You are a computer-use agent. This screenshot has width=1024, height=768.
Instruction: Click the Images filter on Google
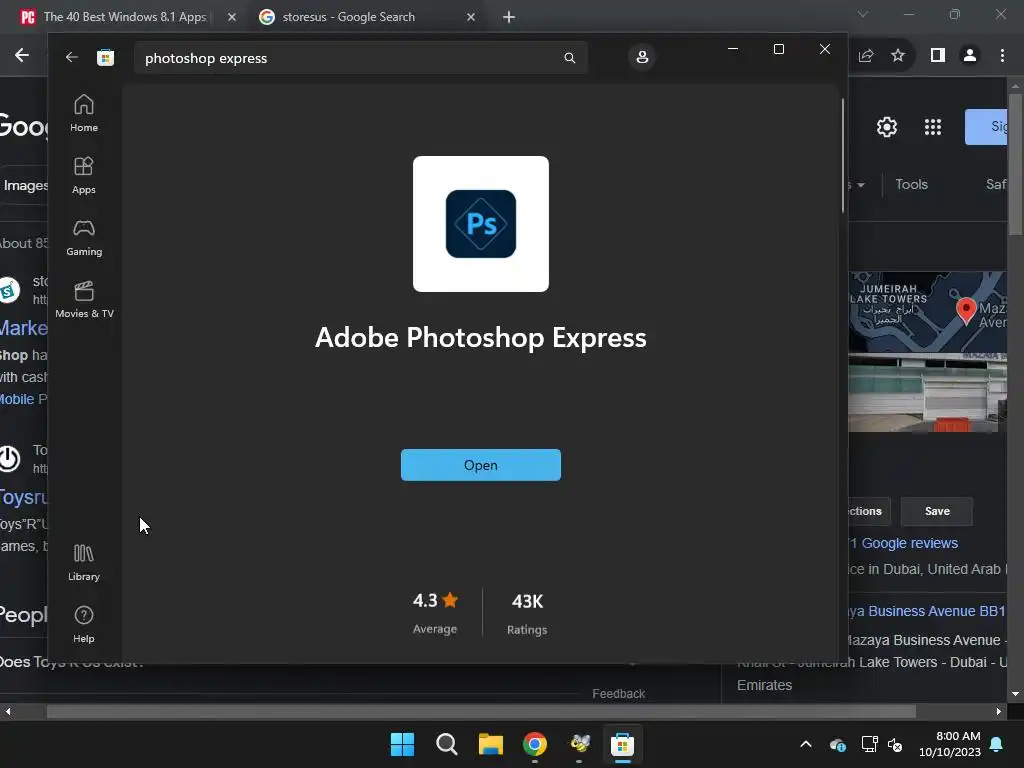pos(25,185)
